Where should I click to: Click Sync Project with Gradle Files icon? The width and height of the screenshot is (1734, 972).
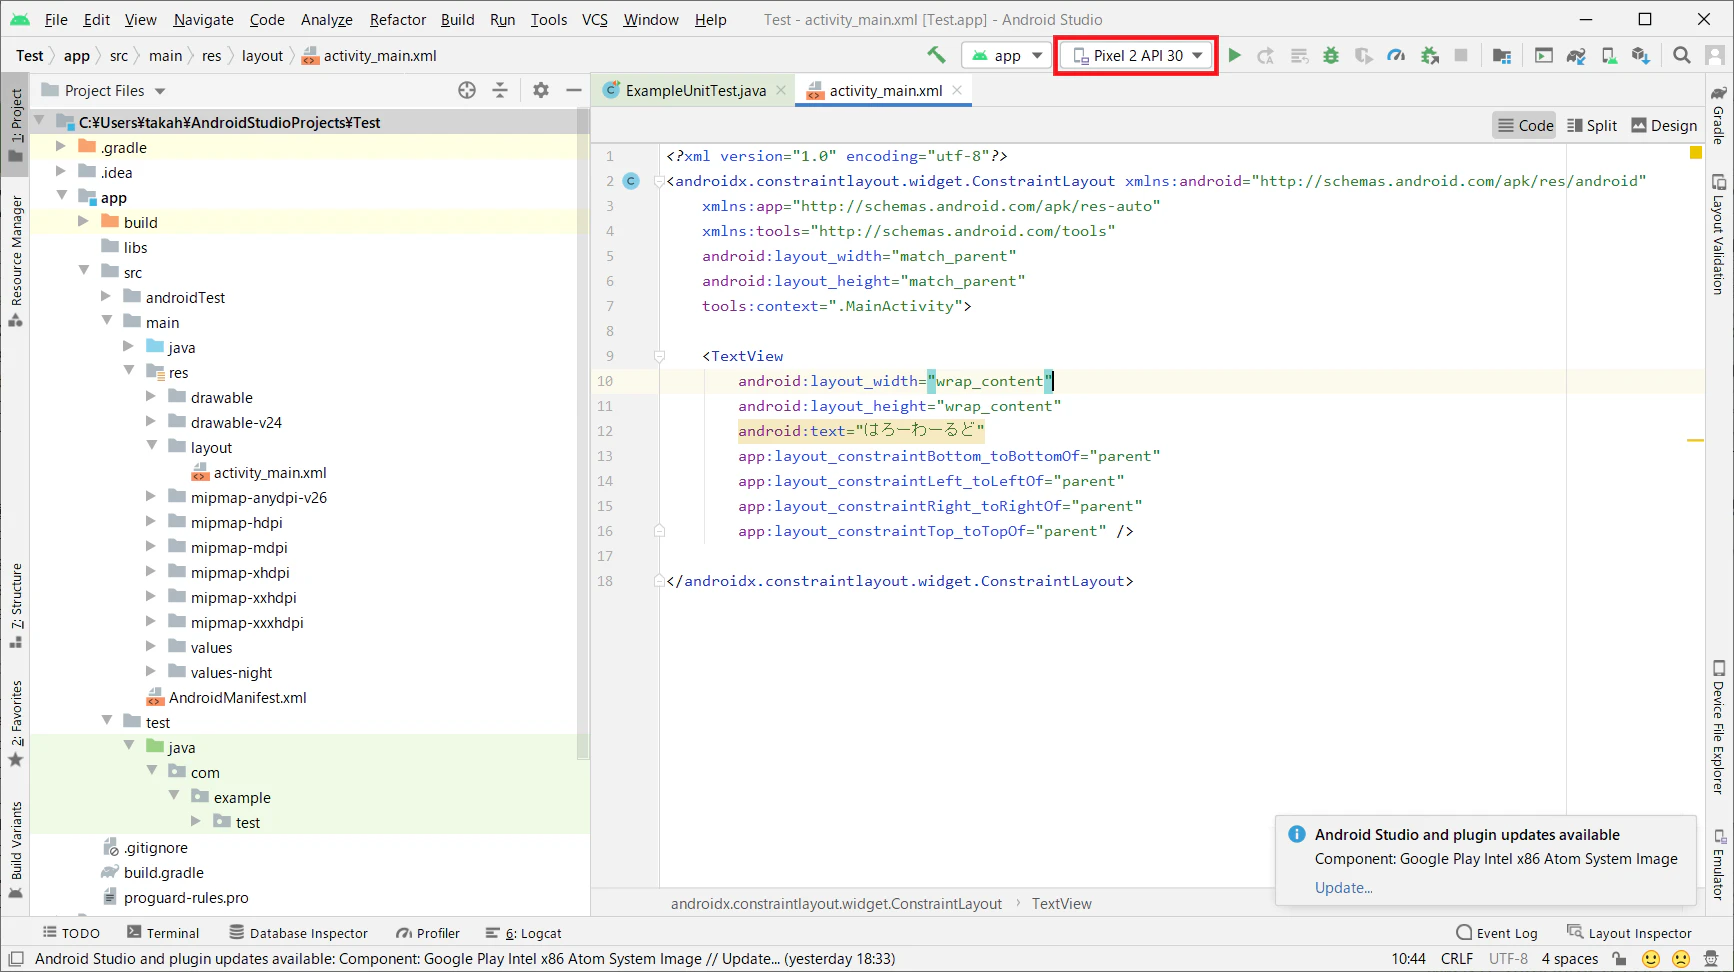(1576, 55)
